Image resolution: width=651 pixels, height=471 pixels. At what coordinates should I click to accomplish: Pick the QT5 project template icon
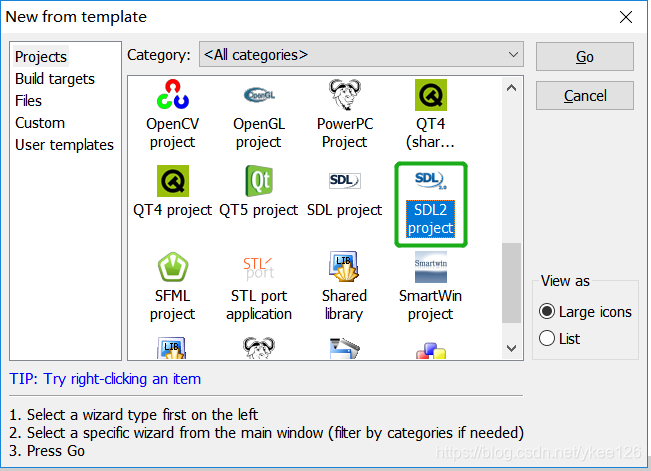tap(259, 181)
